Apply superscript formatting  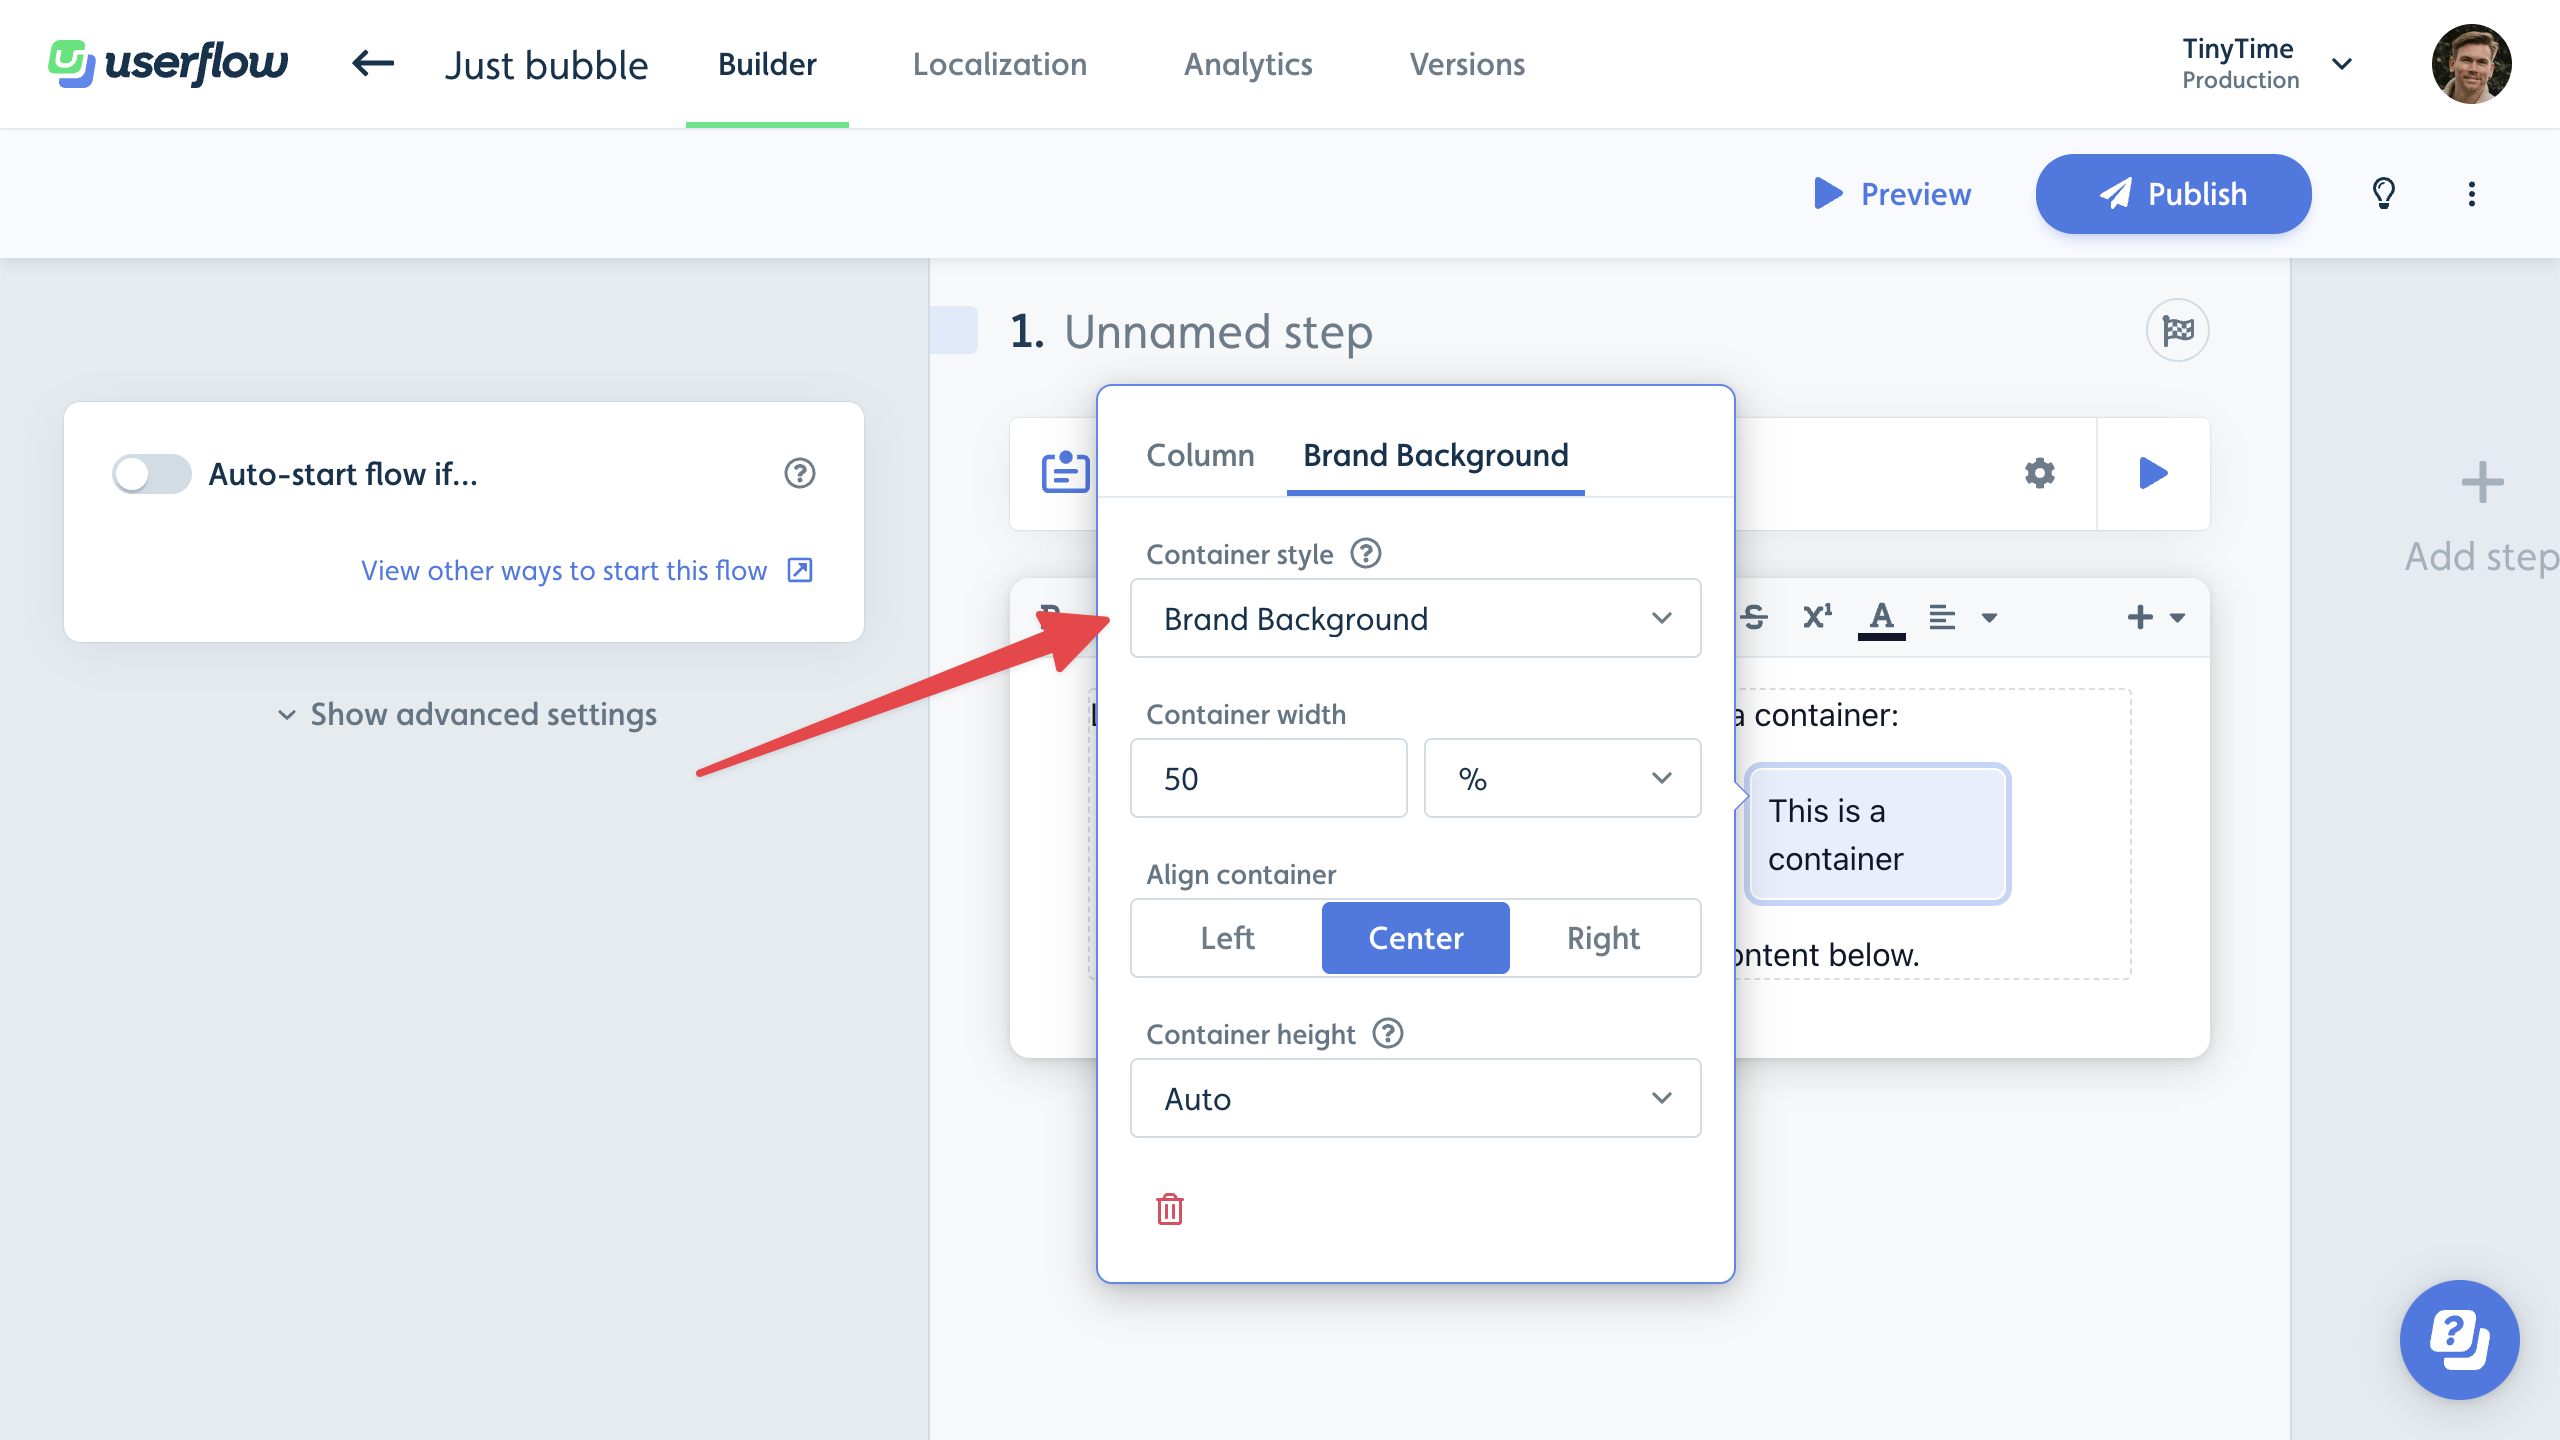[1817, 617]
